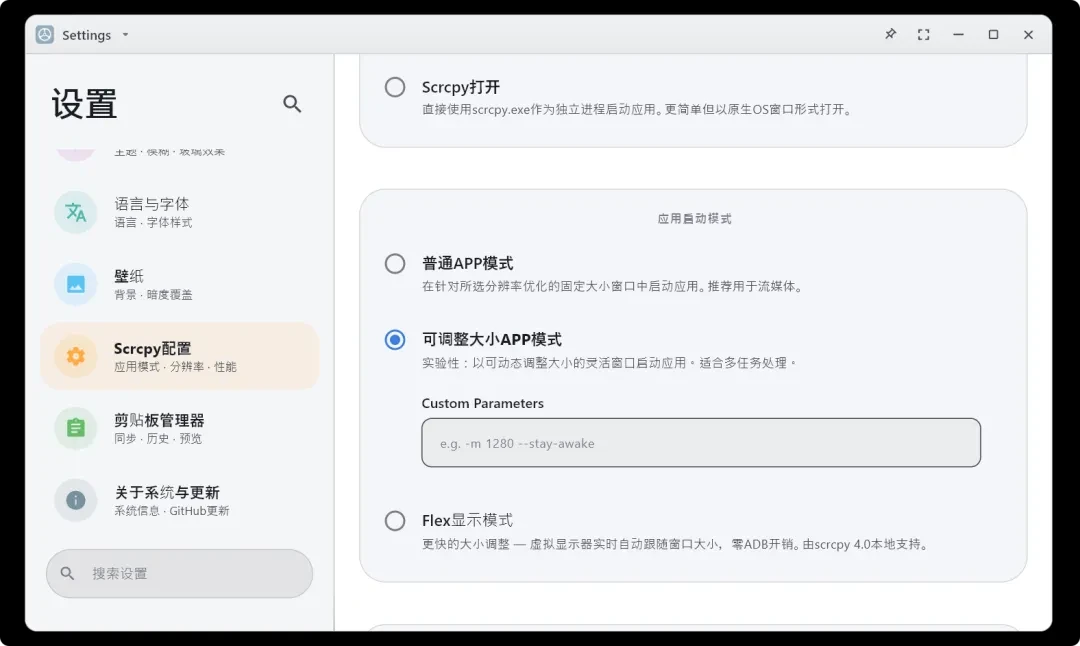Click the search magnifier beside 设置 heading
The height and width of the screenshot is (646, 1080).
pyautogui.click(x=292, y=104)
